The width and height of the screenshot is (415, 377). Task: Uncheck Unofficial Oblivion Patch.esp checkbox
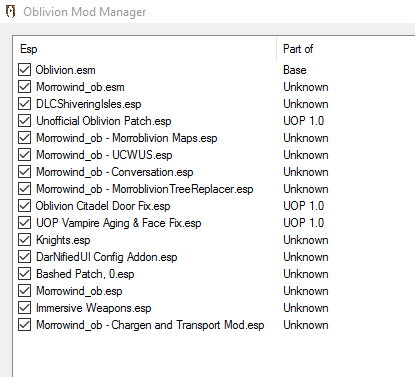pos(24,121)
